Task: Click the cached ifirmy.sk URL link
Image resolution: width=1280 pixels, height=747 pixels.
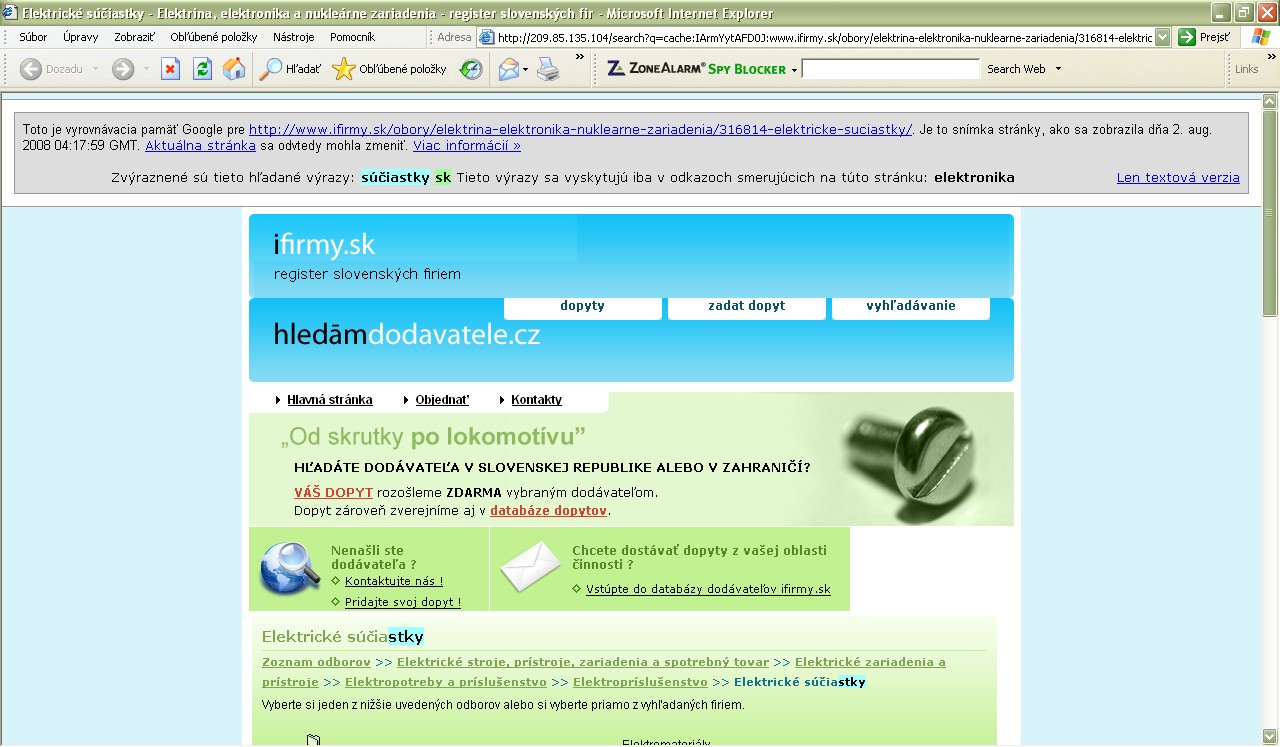Action: [580, 130]
